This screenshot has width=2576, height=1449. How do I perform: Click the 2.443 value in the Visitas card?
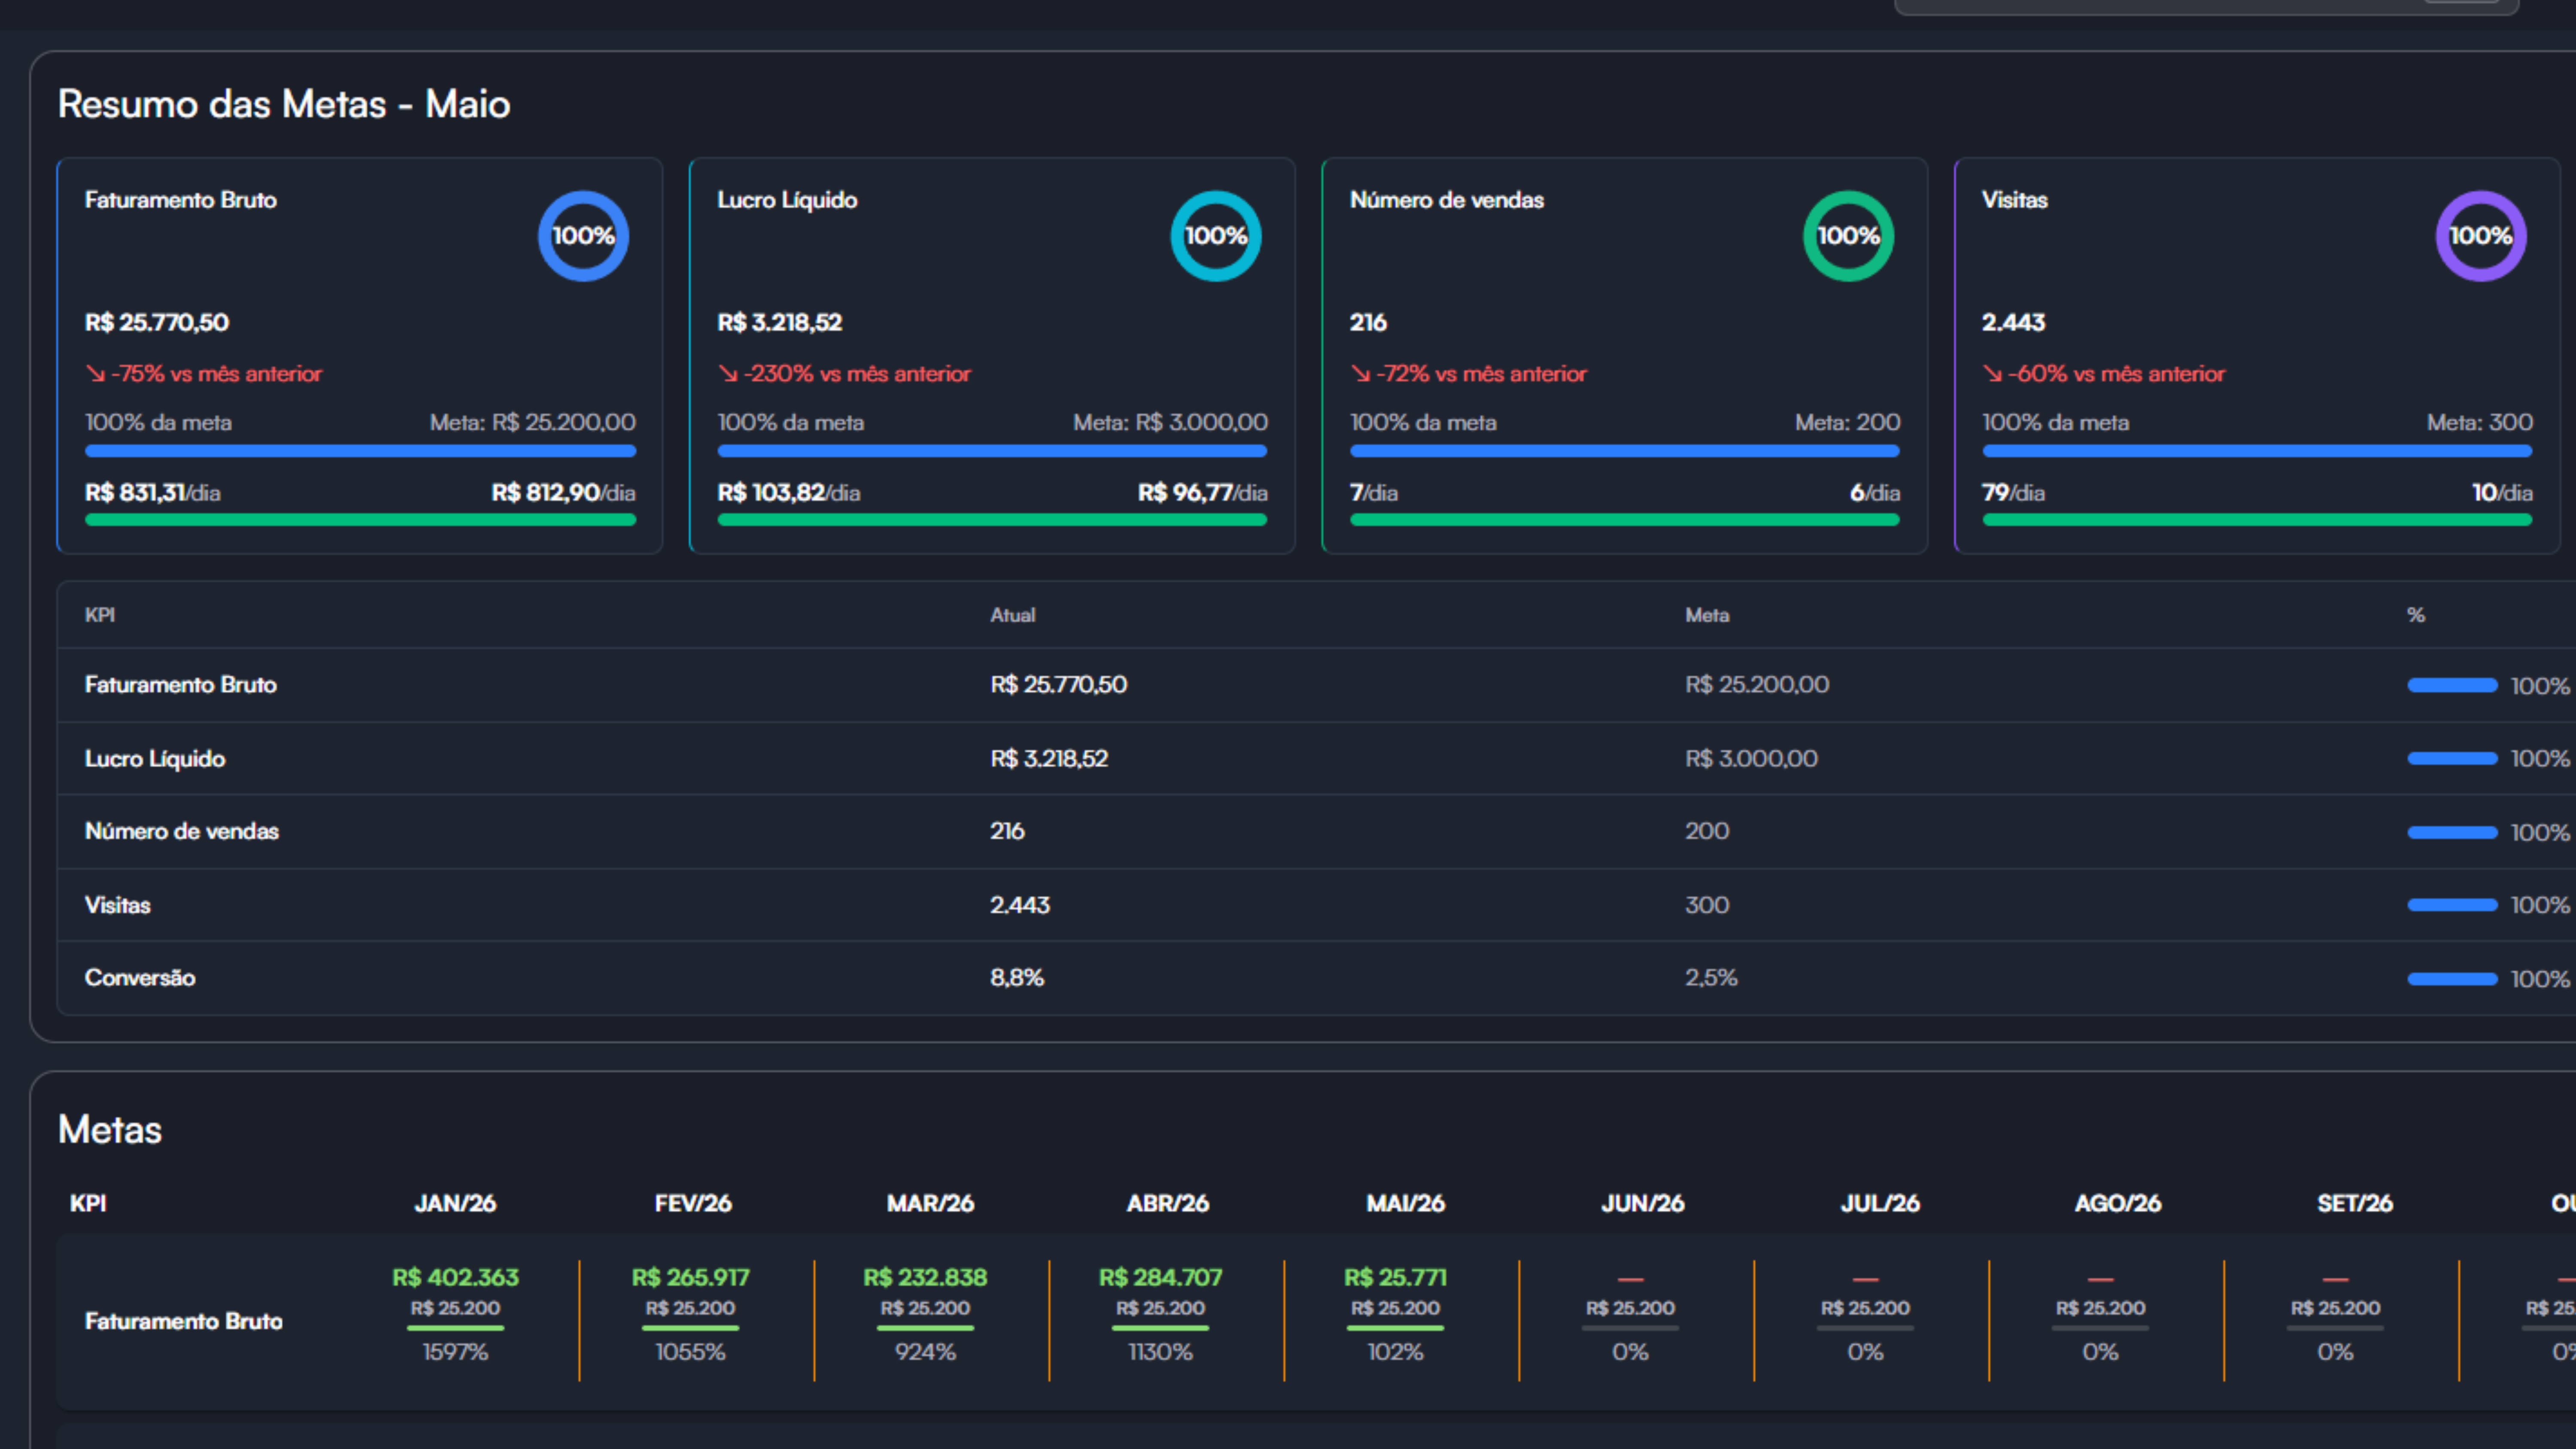click(x=2014, y=323)
